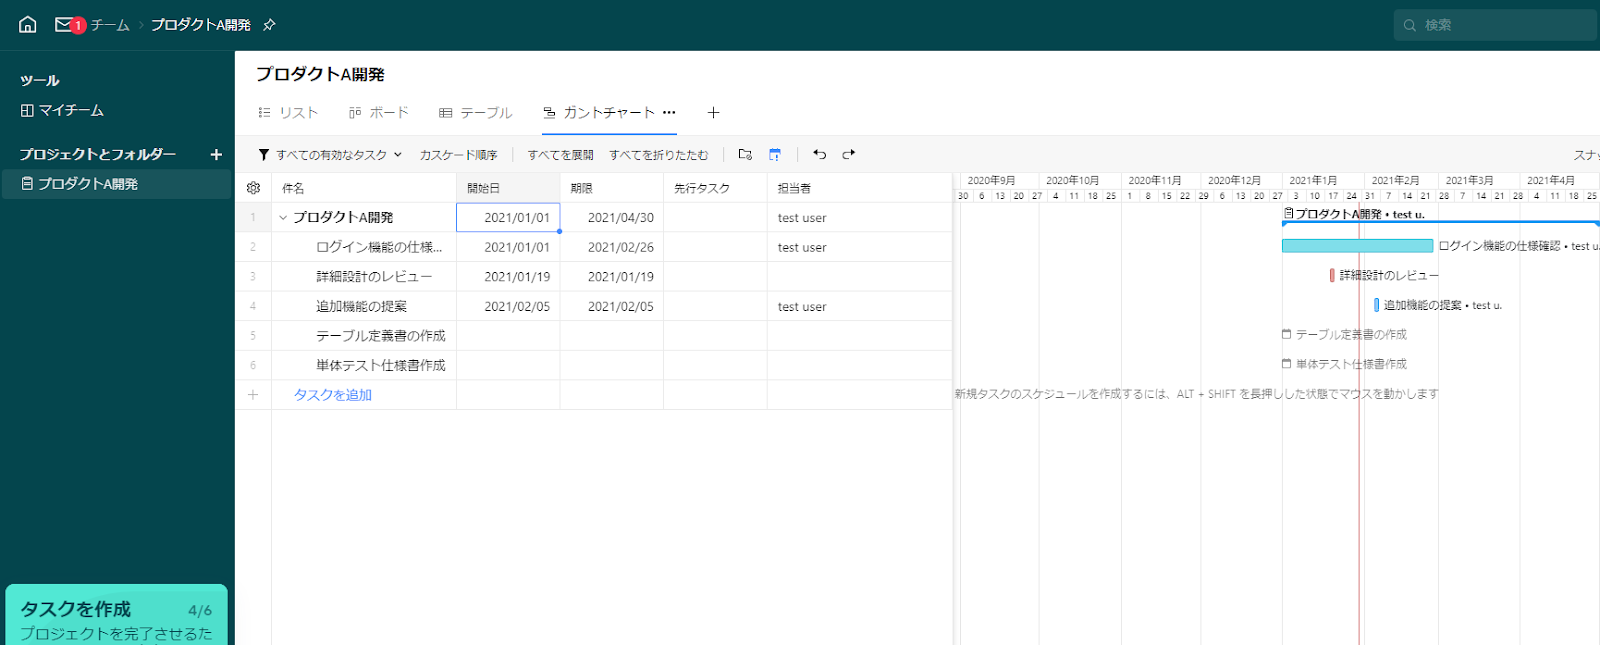1600x645 pixels.
Task: Click the 先行タスク column header
Action: [715, 188]
